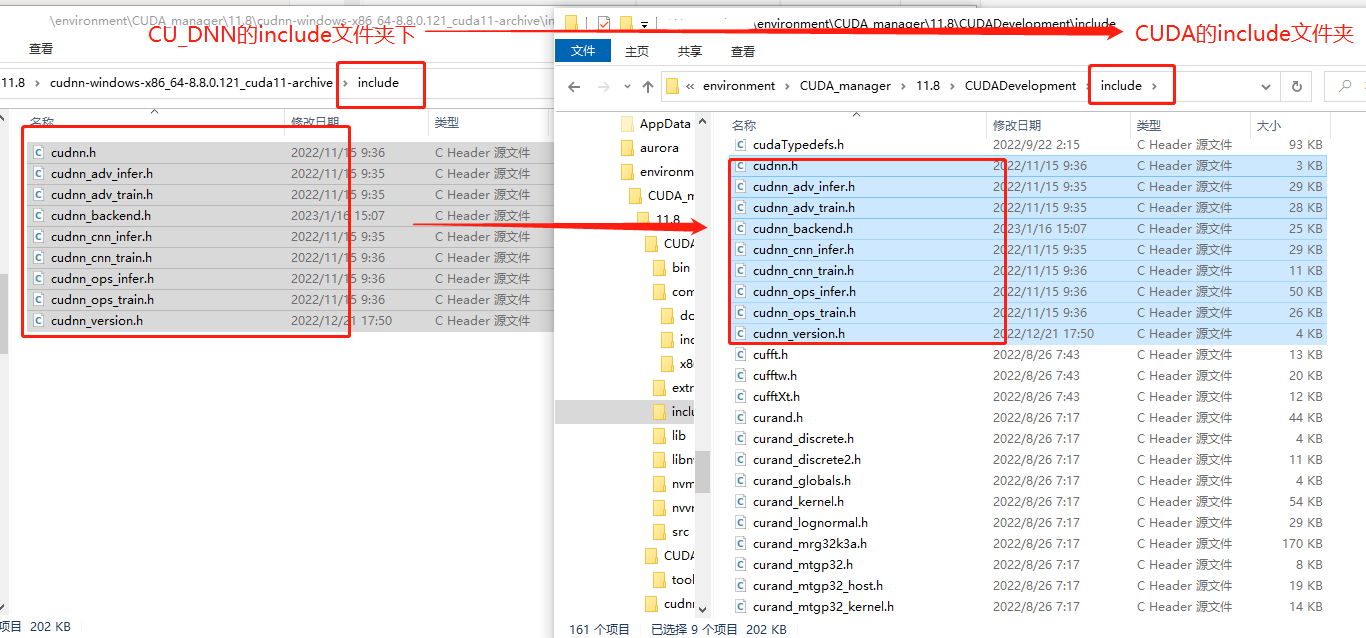Screen dimensions: 1366x638
Task: Click the up-one-level arrow in right window
Action: (x=648, y=87)
